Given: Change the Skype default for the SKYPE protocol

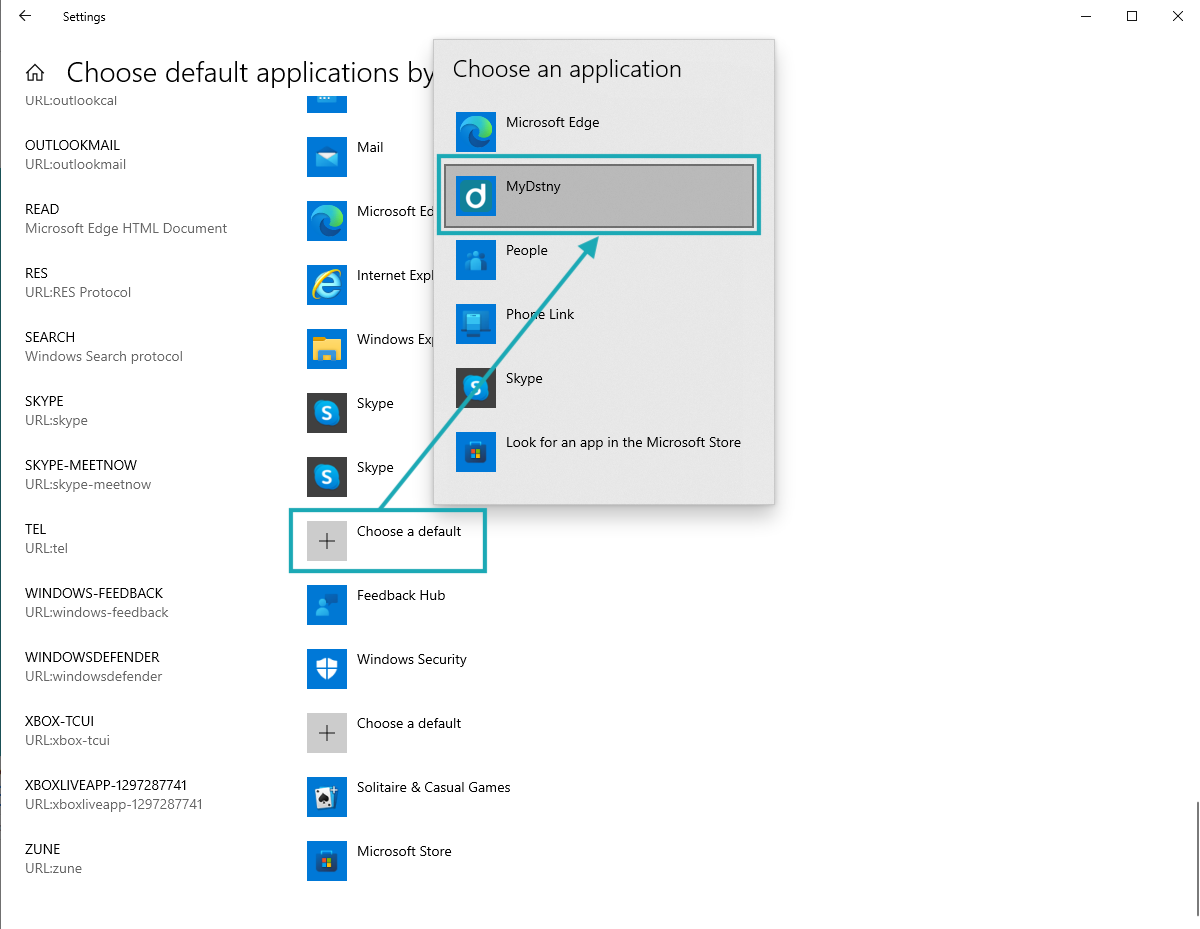Looking at the screenshot, I should 353,412.
